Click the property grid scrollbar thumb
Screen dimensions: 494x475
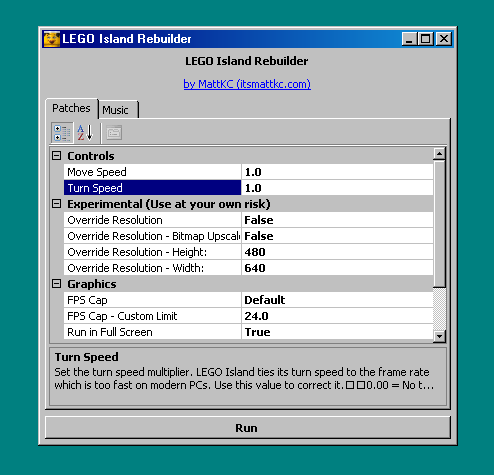point(439,224)
